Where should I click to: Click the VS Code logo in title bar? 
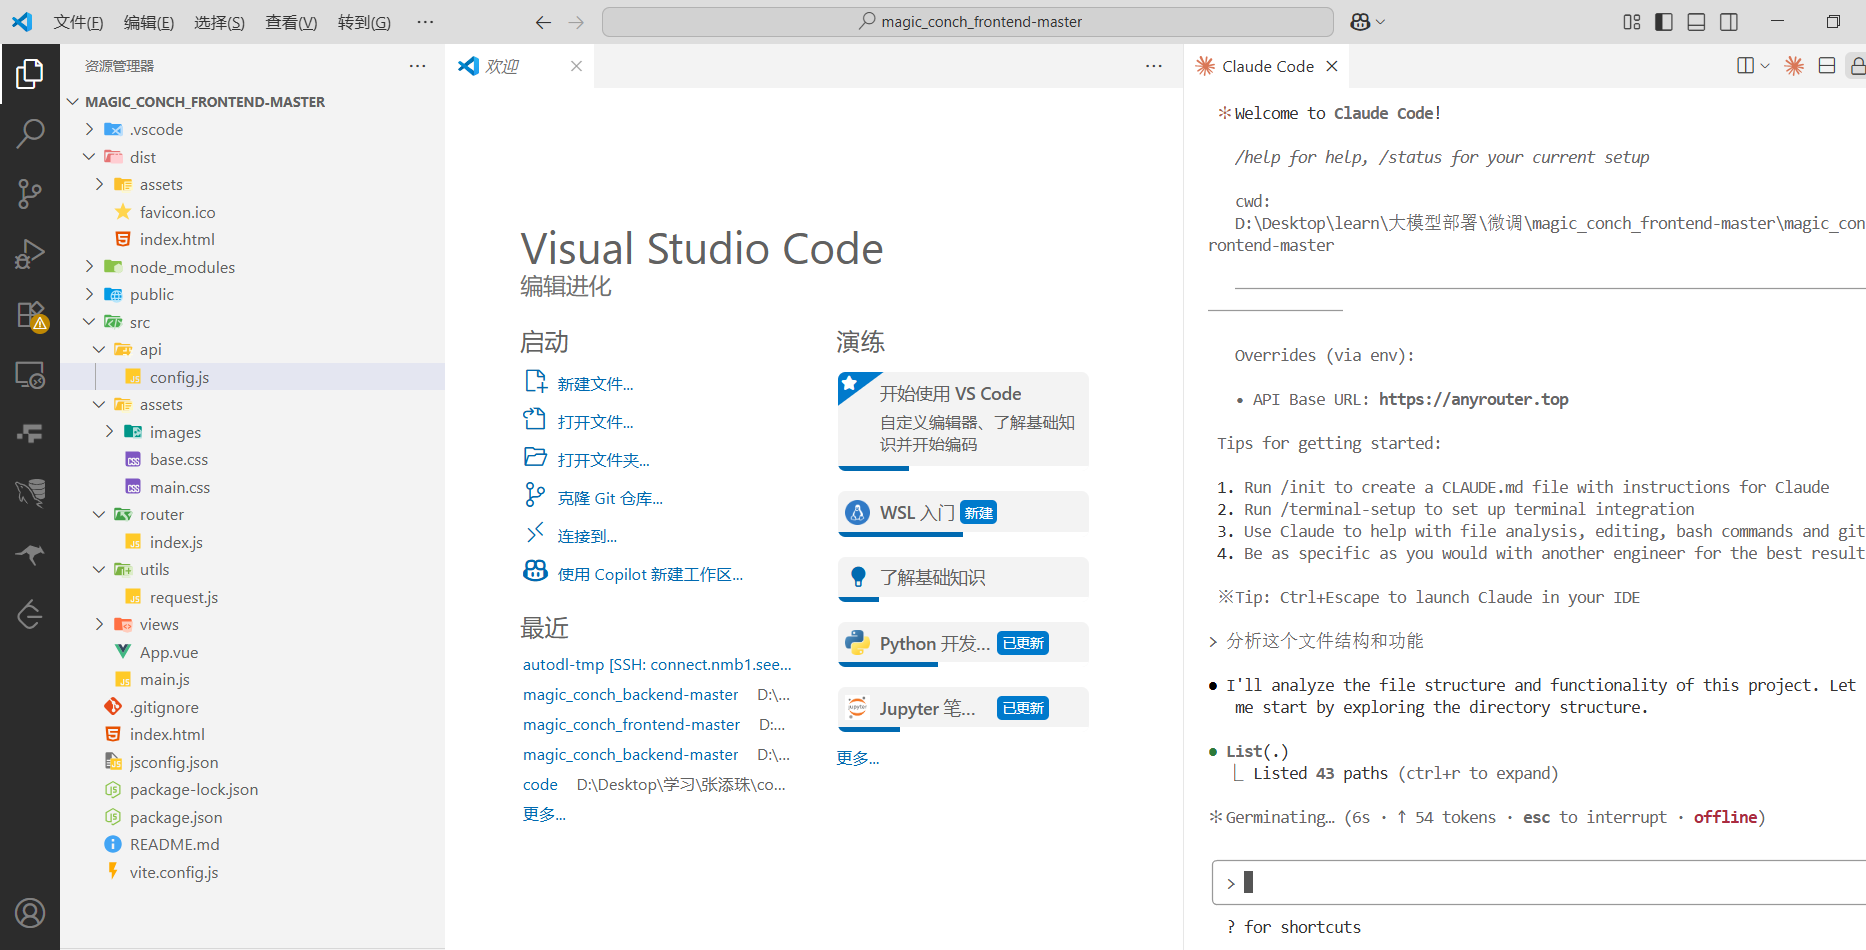point(22,21)
